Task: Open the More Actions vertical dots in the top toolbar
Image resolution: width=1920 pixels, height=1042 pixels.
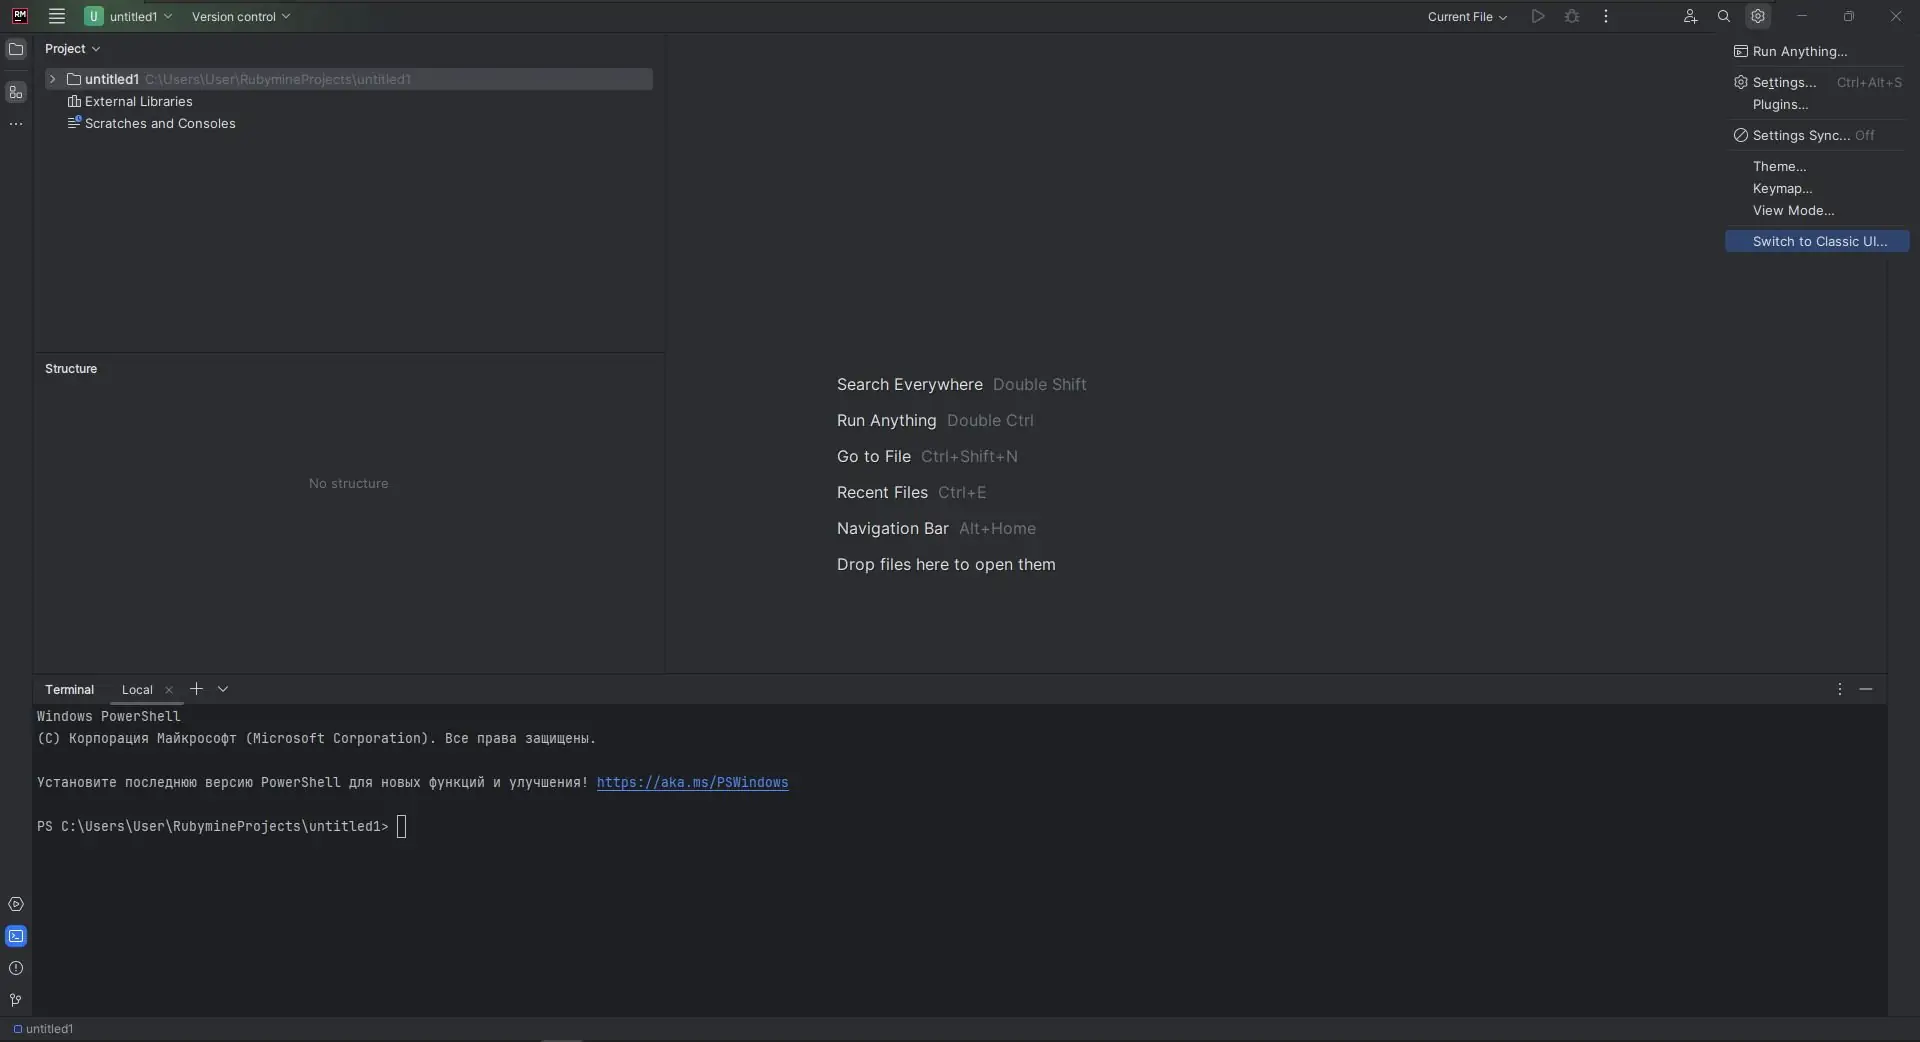Action: 1606,16
